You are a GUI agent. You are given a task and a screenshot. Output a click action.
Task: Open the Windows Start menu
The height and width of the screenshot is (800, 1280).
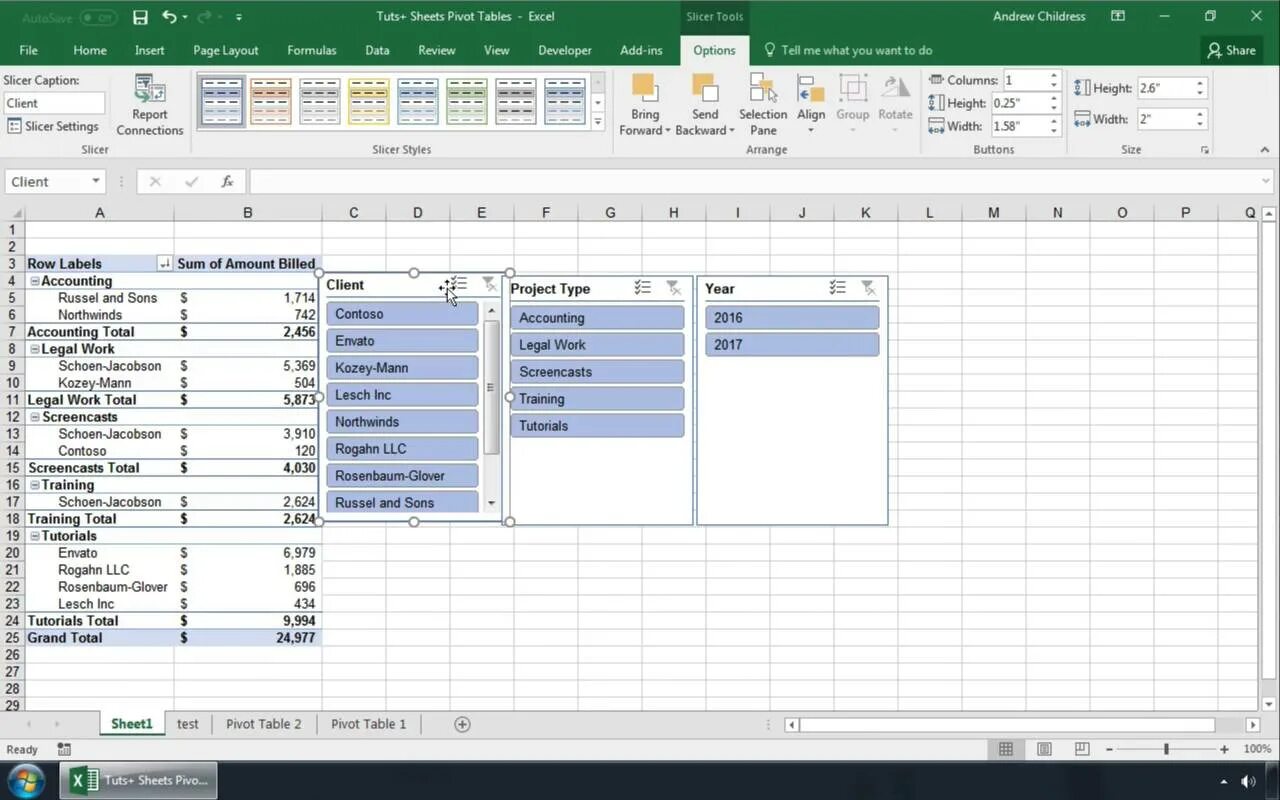(26, 780)
